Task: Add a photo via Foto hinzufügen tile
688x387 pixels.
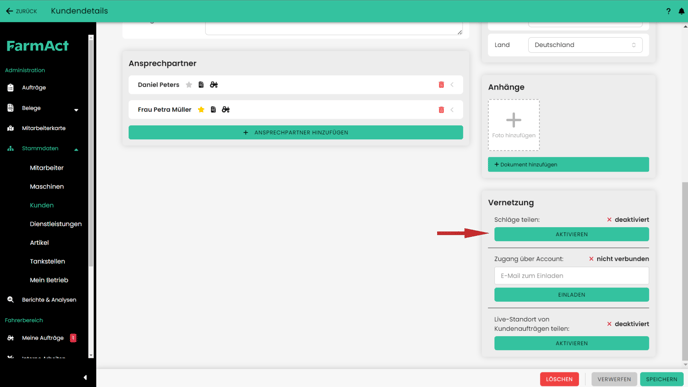Action: 514,125
